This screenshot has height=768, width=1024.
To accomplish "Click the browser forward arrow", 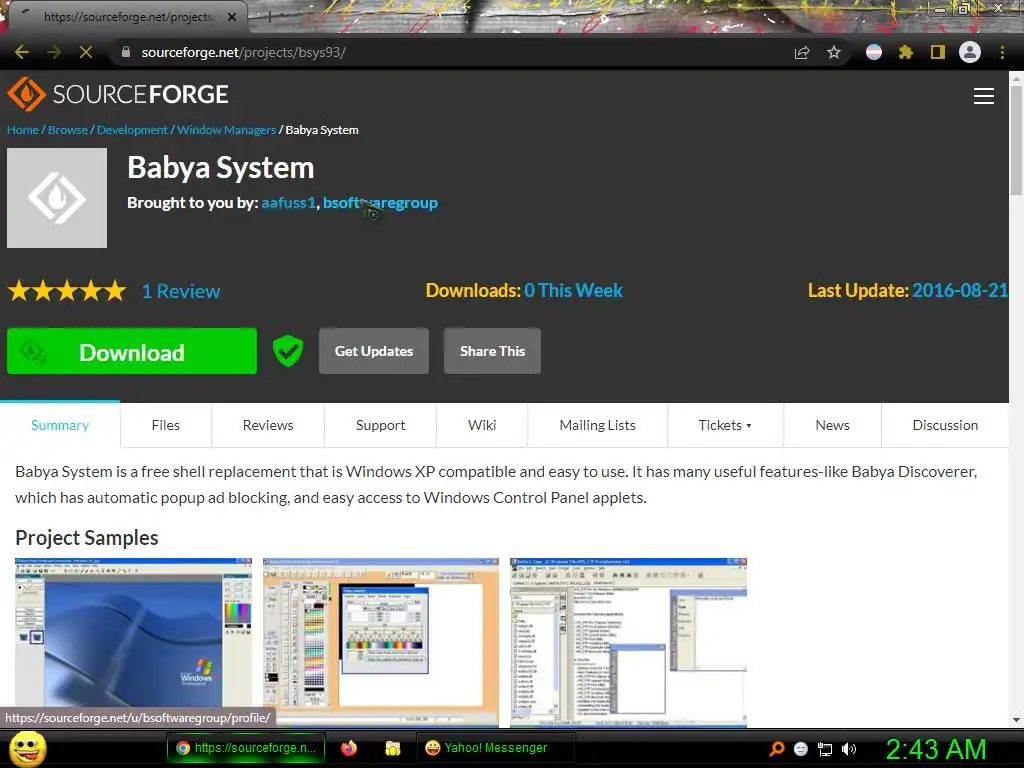I will tap(54, 52).
